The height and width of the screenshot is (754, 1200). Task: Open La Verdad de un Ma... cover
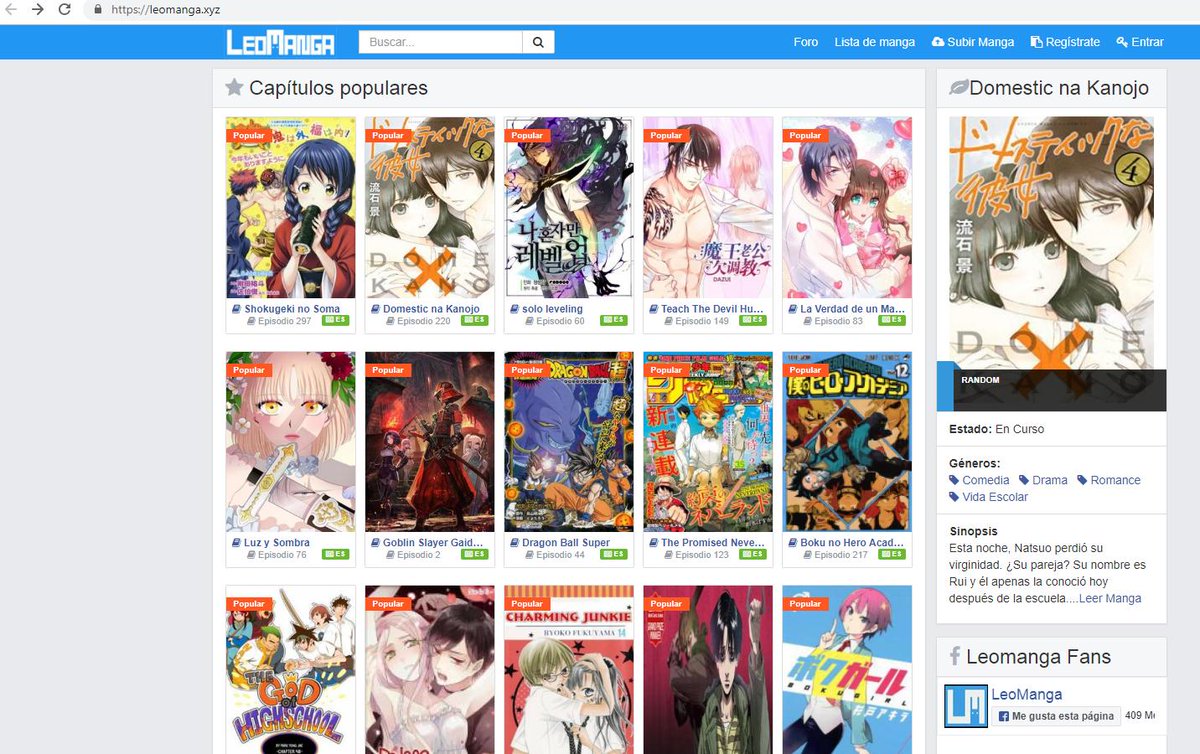point(847,207)
